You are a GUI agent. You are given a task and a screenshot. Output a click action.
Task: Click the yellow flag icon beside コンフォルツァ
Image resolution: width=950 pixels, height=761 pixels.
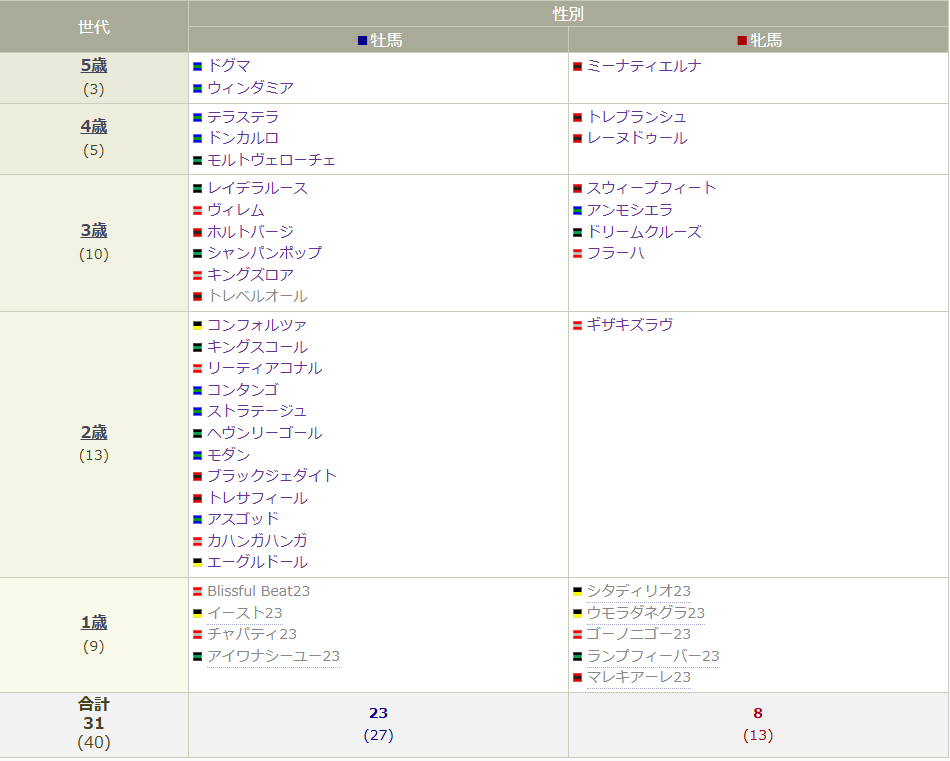click(x=197, y=325)
